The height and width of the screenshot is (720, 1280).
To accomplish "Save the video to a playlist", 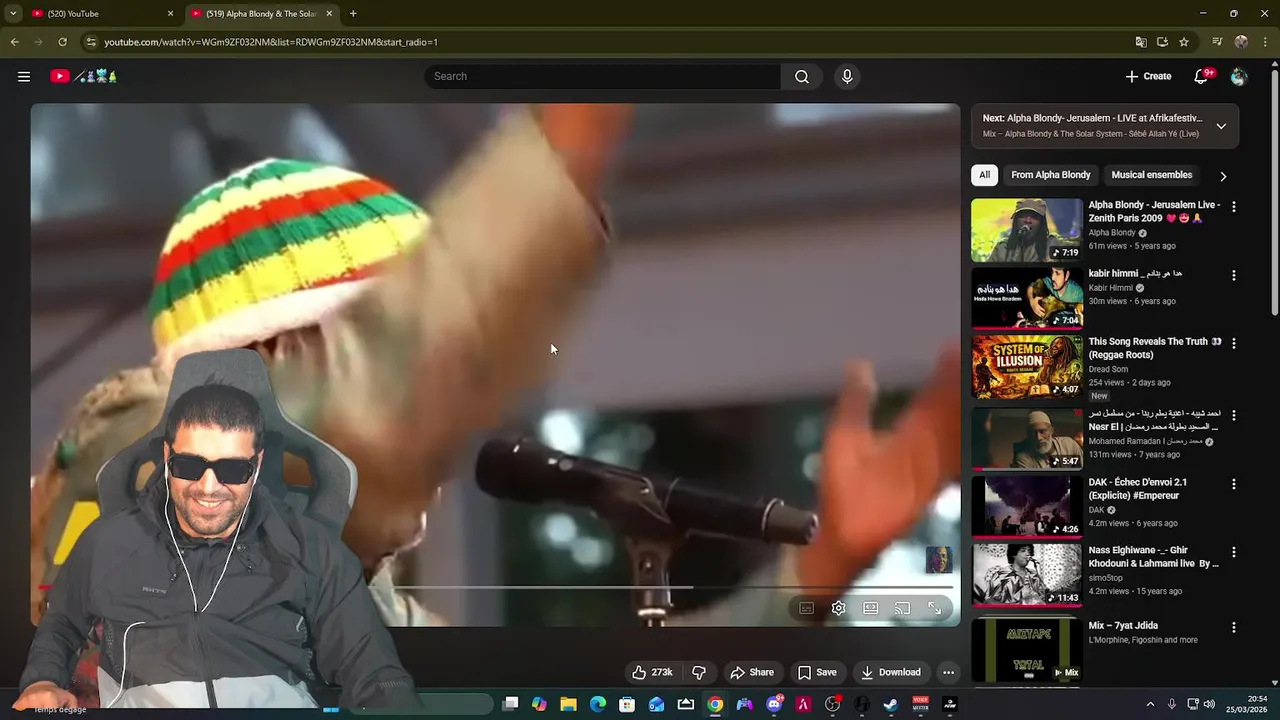I will (816, 672).
